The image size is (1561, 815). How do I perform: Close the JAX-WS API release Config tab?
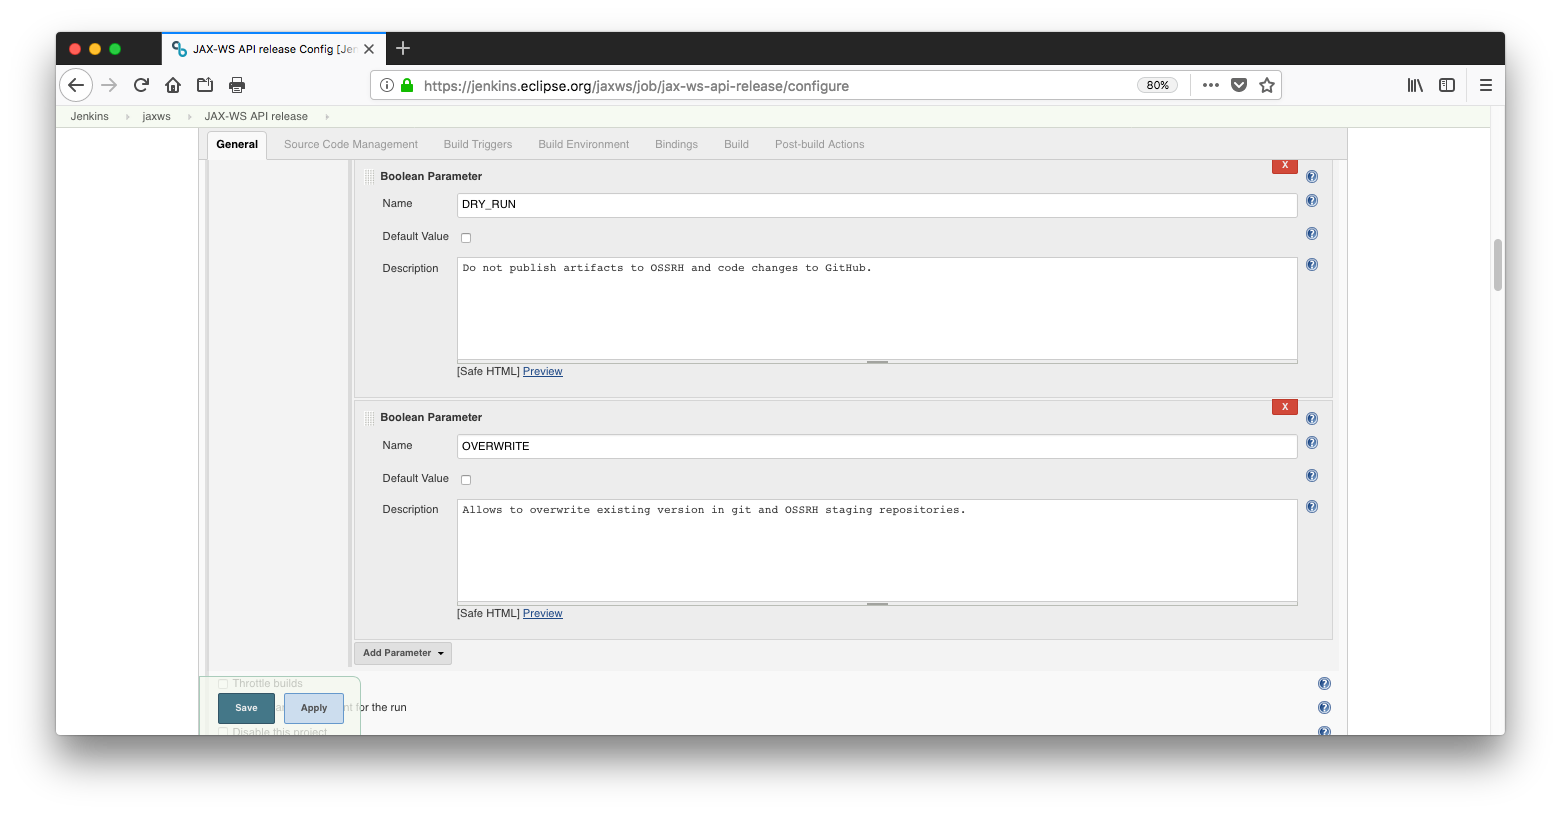pyautogui.click(x=369, y=48)
